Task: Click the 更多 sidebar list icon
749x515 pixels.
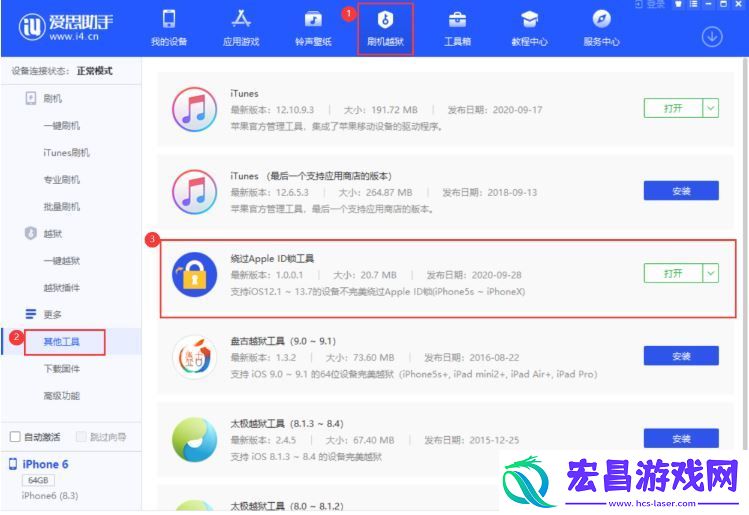Action: click(x=31, y=314)
